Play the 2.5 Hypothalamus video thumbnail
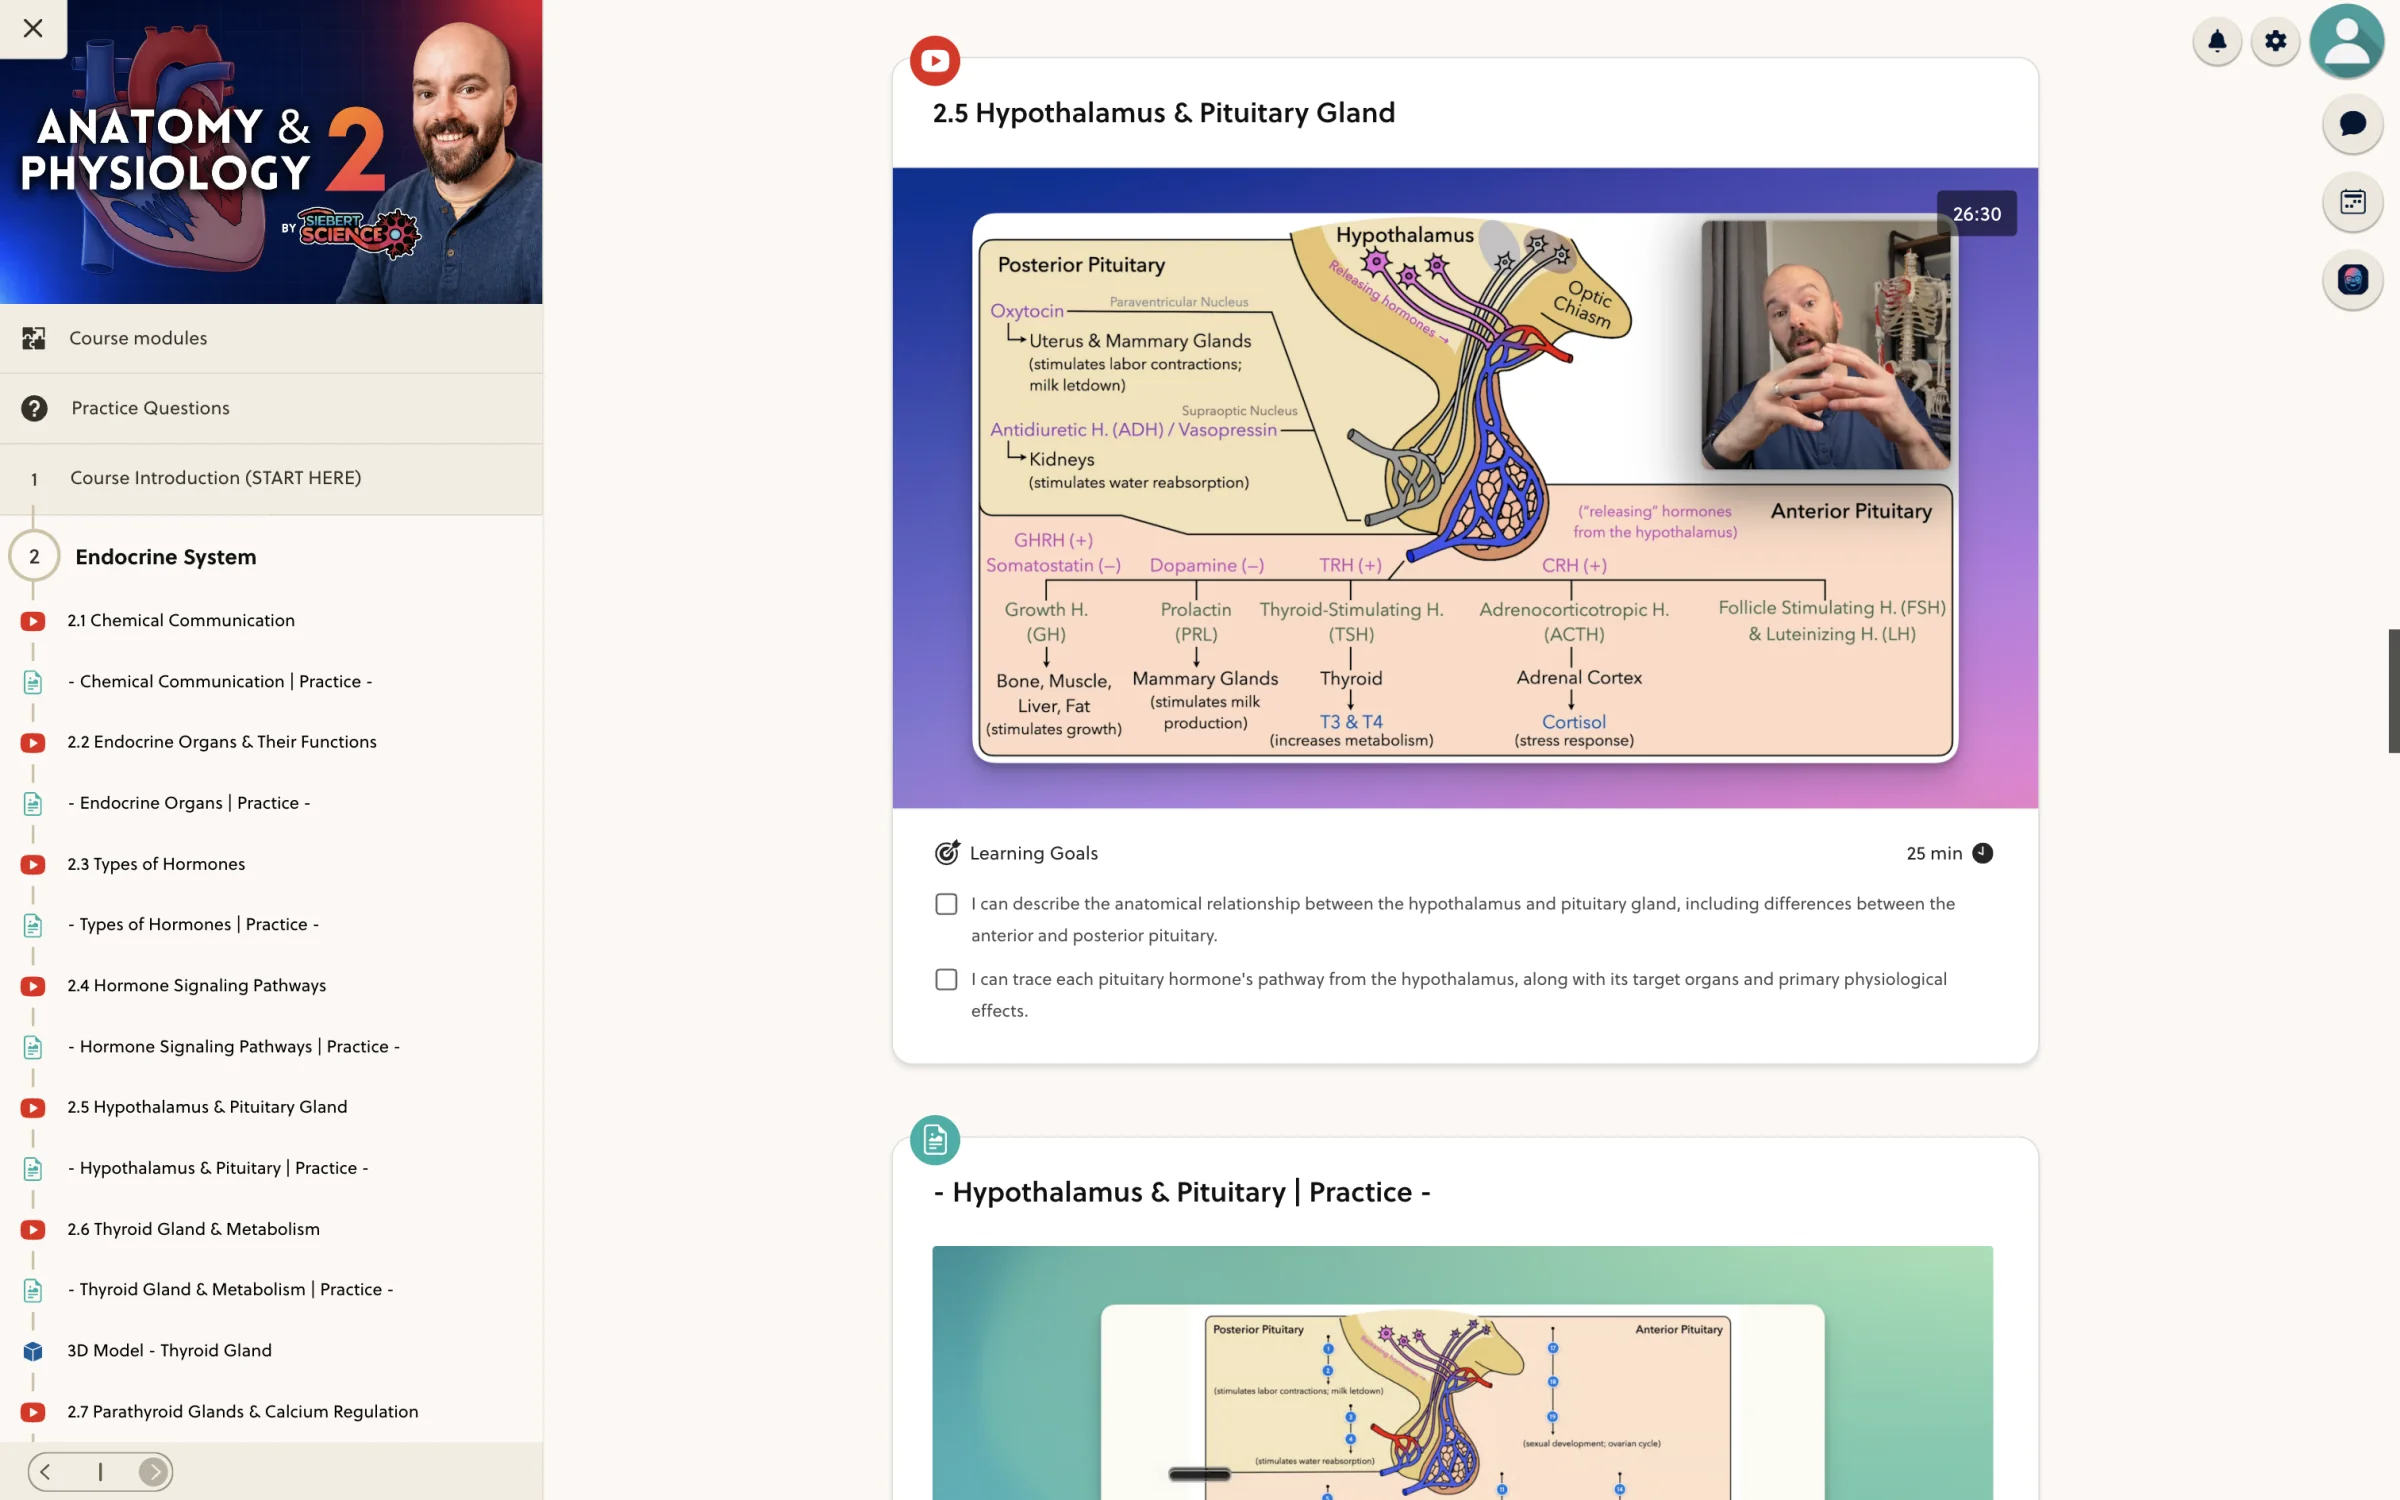2400x1500 pixels. pyautogui.click(x=1465, y=488)
